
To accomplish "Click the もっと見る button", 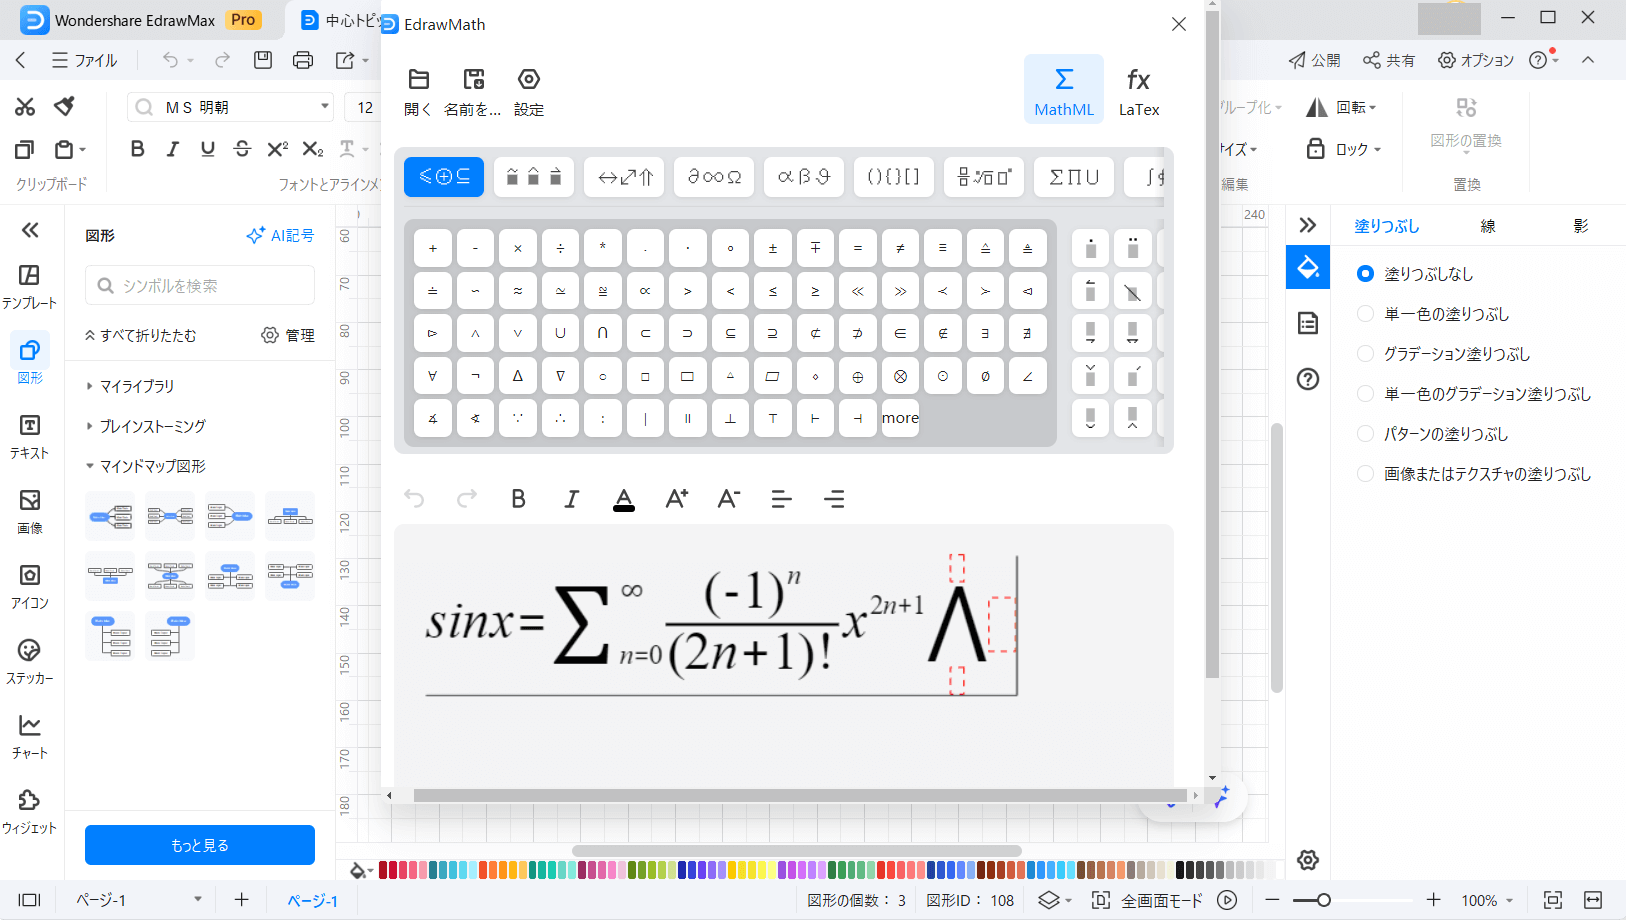I will [x=200, y=845].
